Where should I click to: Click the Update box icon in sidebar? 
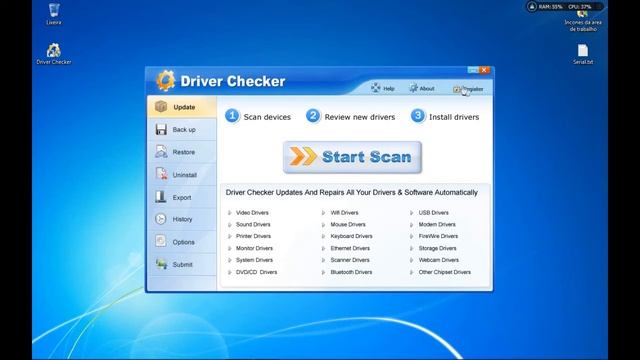coord(161,107)
